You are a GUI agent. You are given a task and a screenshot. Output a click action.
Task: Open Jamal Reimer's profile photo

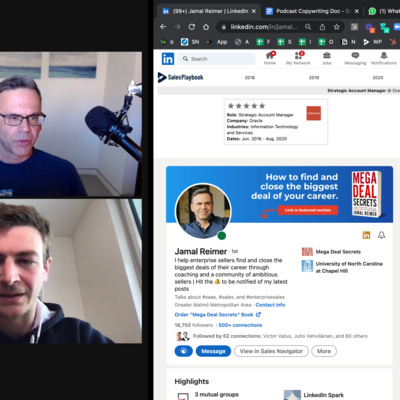(203, 211)
